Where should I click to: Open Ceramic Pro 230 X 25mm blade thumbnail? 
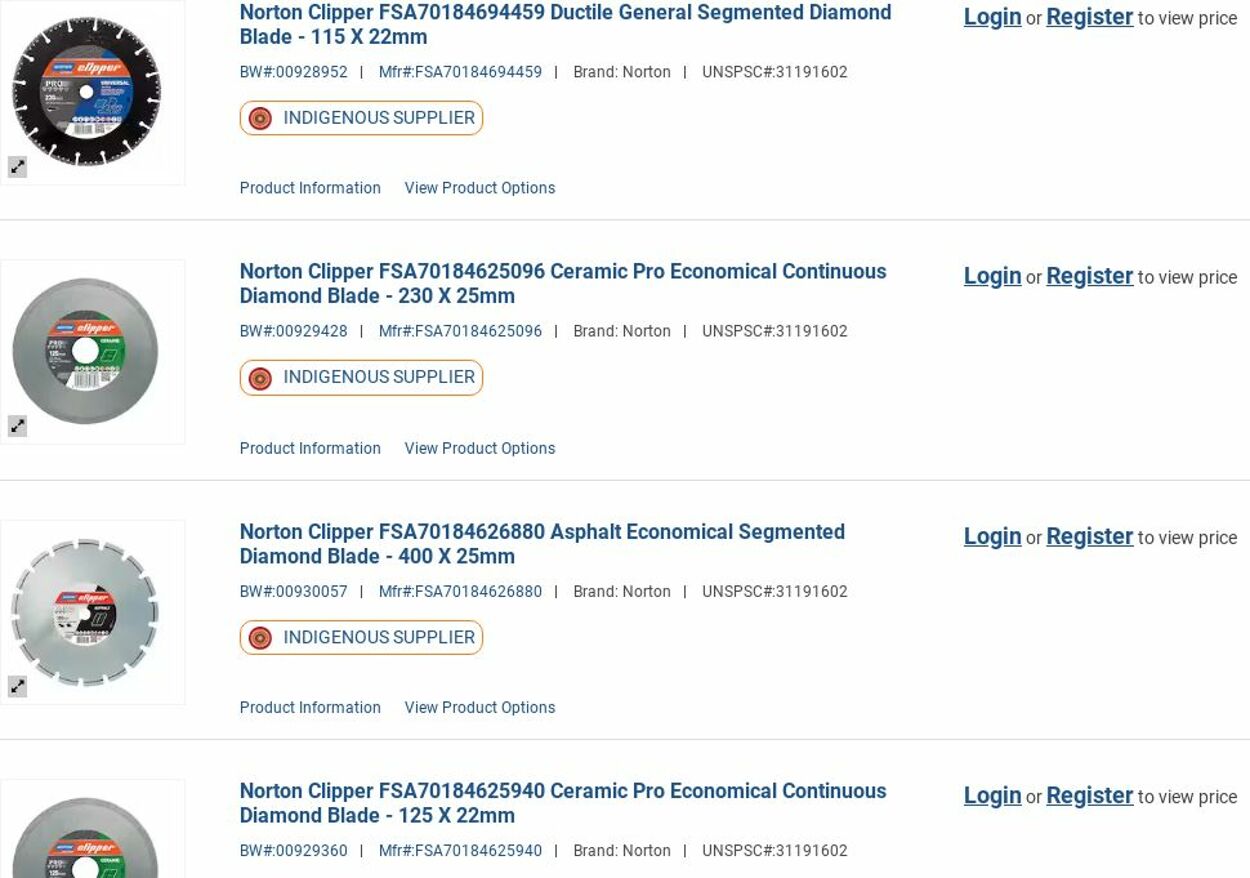(x=87, y=351)
